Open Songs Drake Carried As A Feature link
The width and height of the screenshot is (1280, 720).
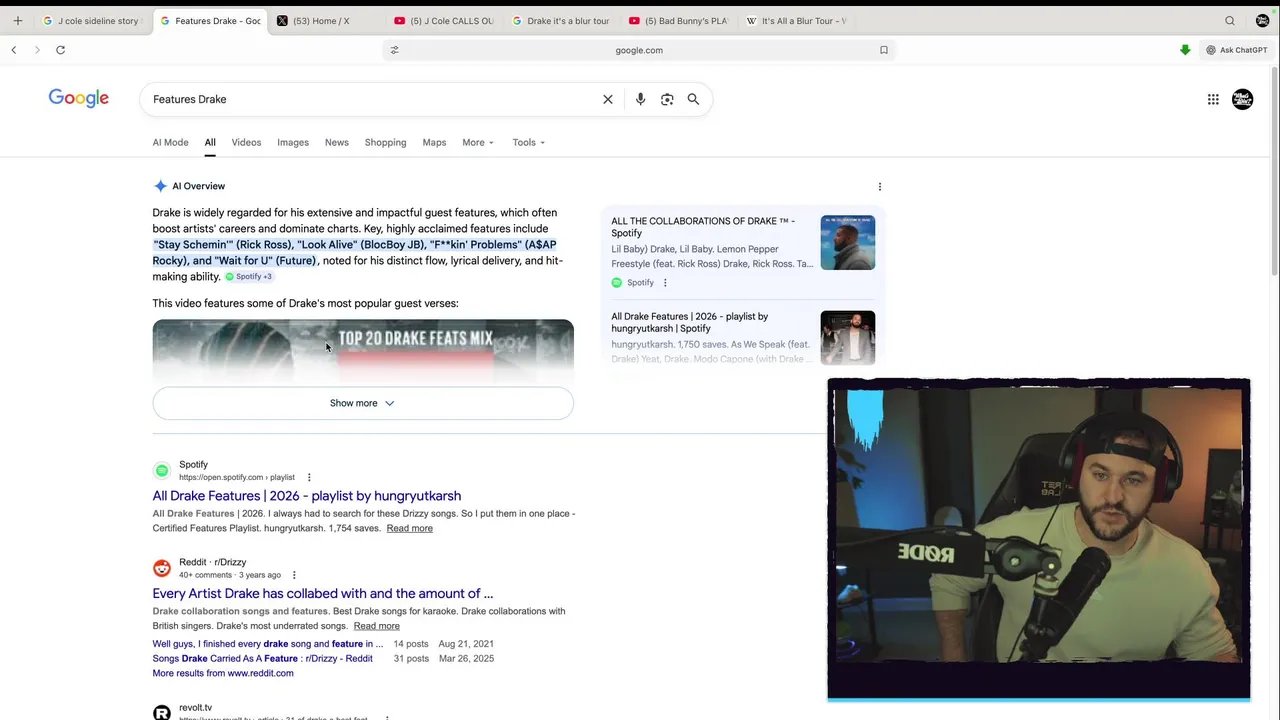click(x=262, y=659)
